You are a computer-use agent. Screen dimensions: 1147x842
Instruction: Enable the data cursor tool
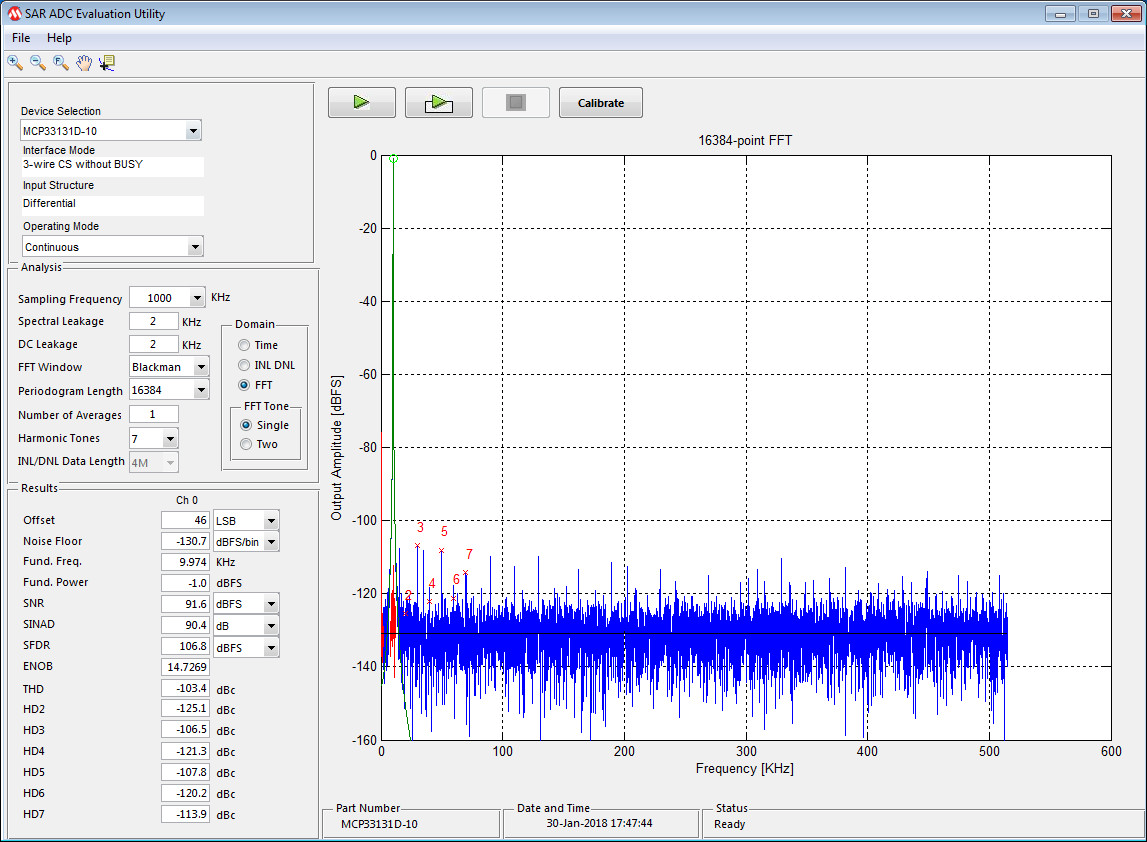107,63
